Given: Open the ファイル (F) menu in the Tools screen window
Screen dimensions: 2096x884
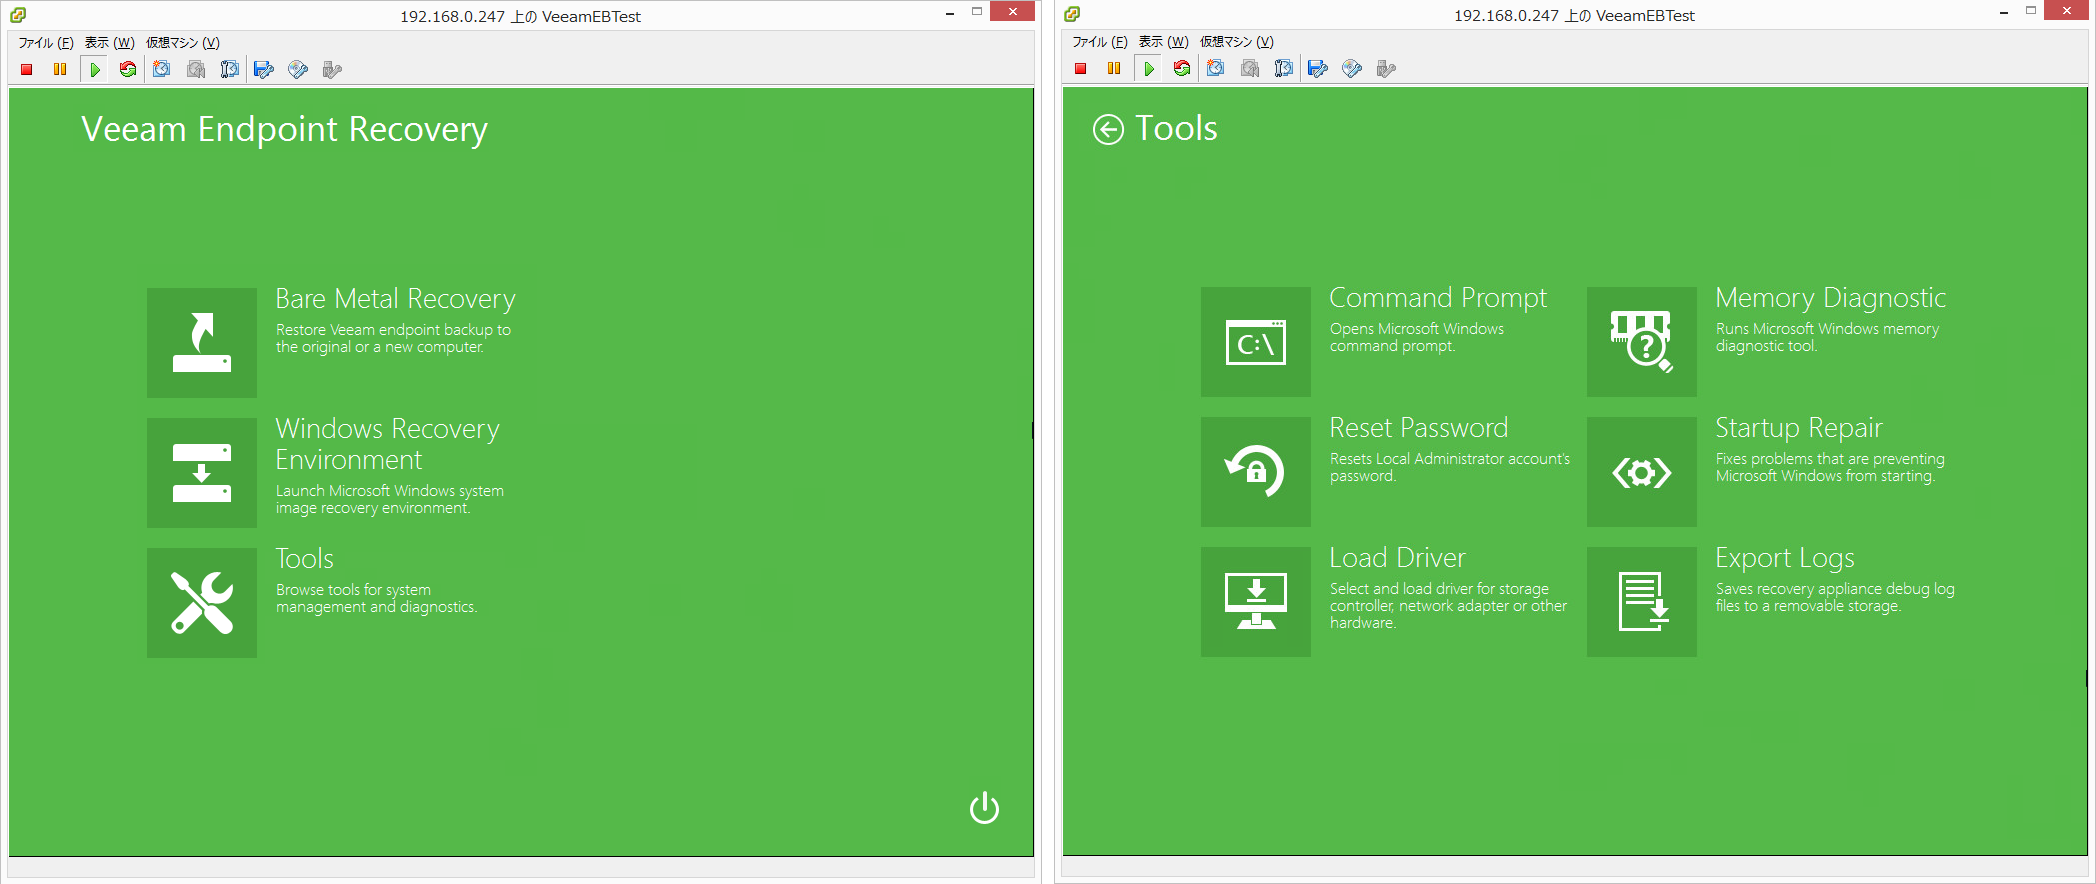Looking at the screenshot, I should [x=1100, y=42].
